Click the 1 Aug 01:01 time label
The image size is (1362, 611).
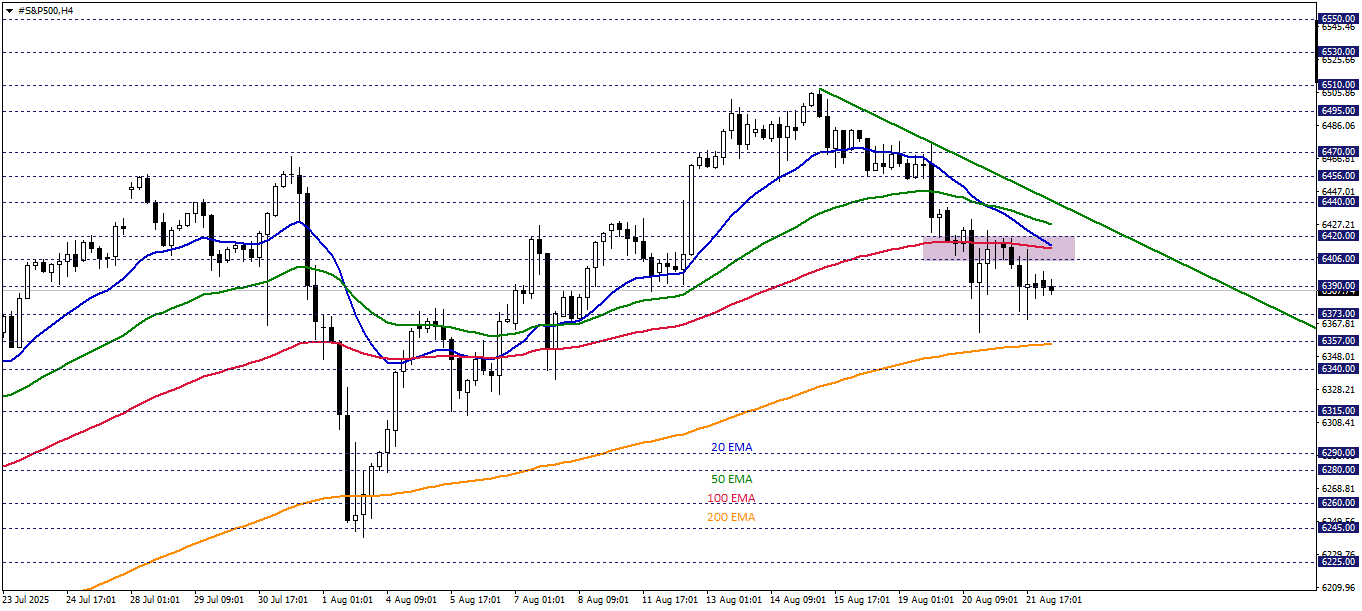point(349,601)
